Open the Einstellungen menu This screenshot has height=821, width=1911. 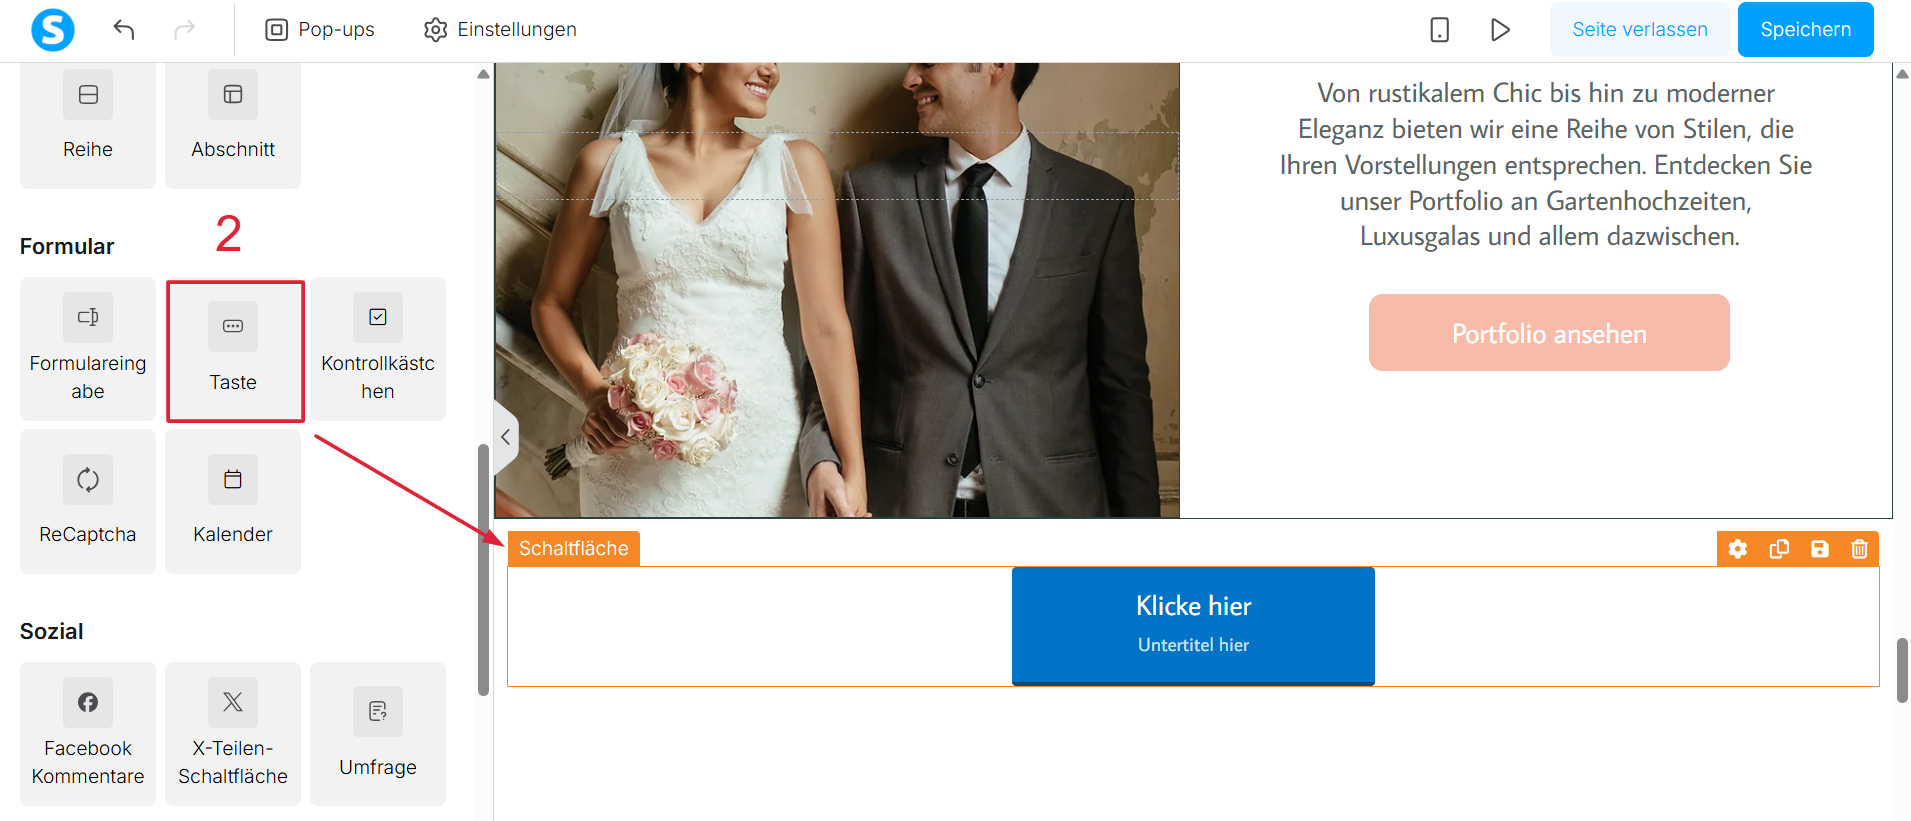pyautogui.click(x=500, y=30)
